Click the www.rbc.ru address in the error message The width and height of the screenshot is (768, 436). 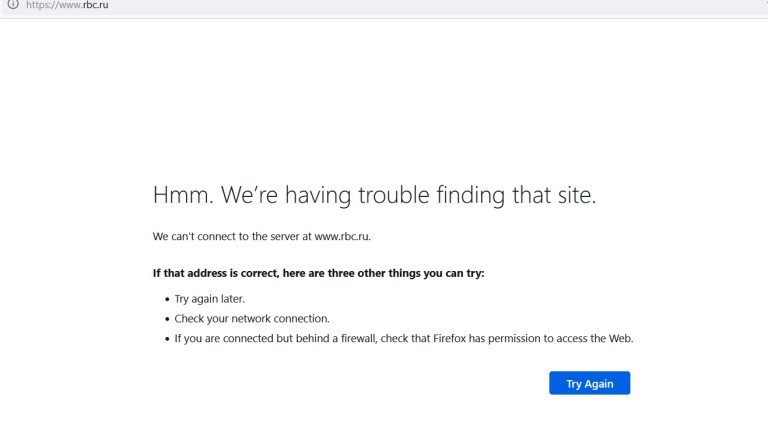[342, 237]
